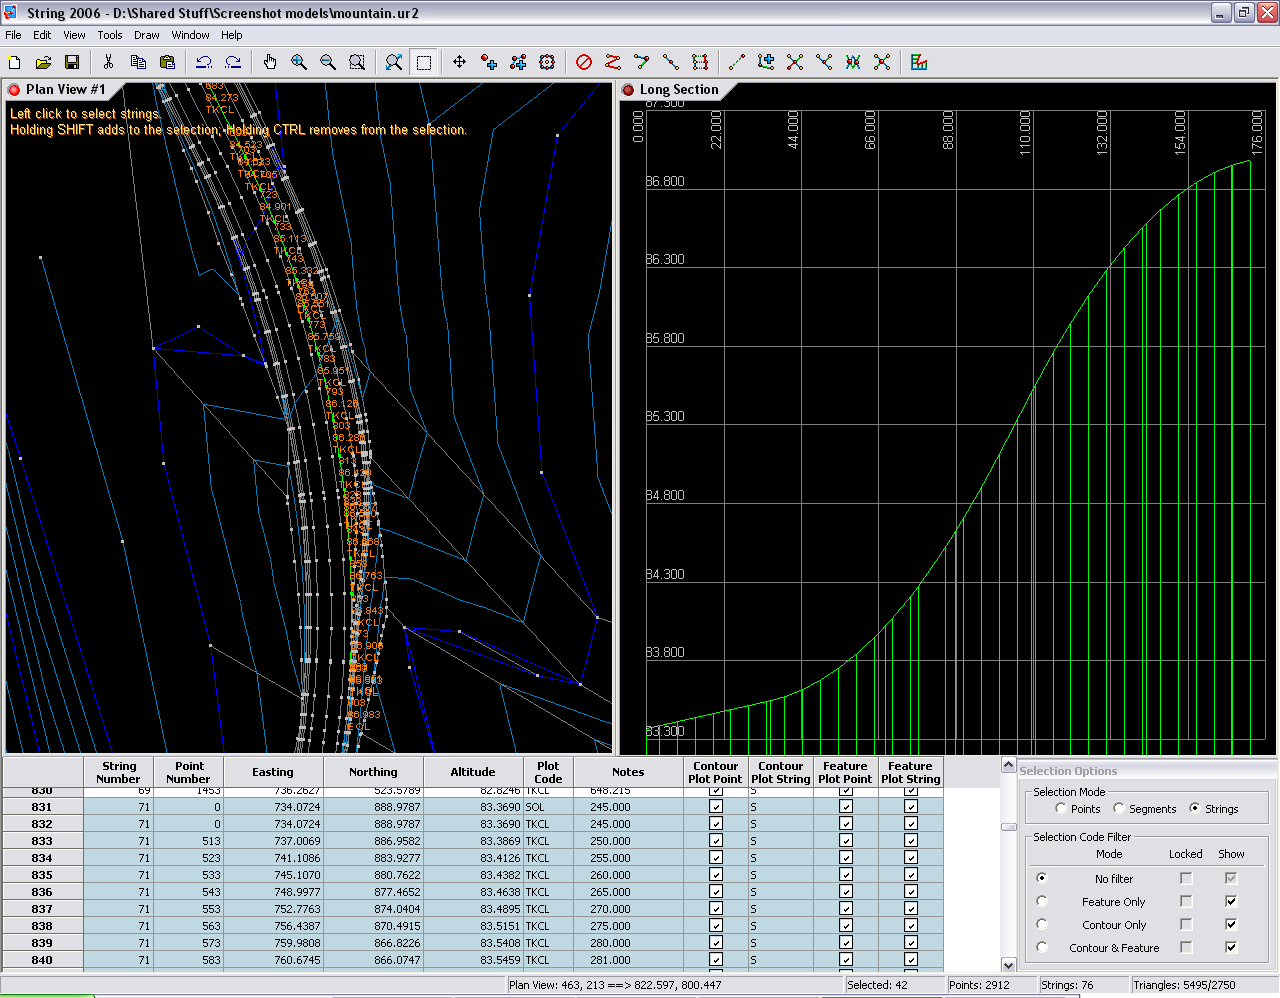Click scroll down arrow beside Selection Options
The image size is (1280, 998).
[1008, 965]
